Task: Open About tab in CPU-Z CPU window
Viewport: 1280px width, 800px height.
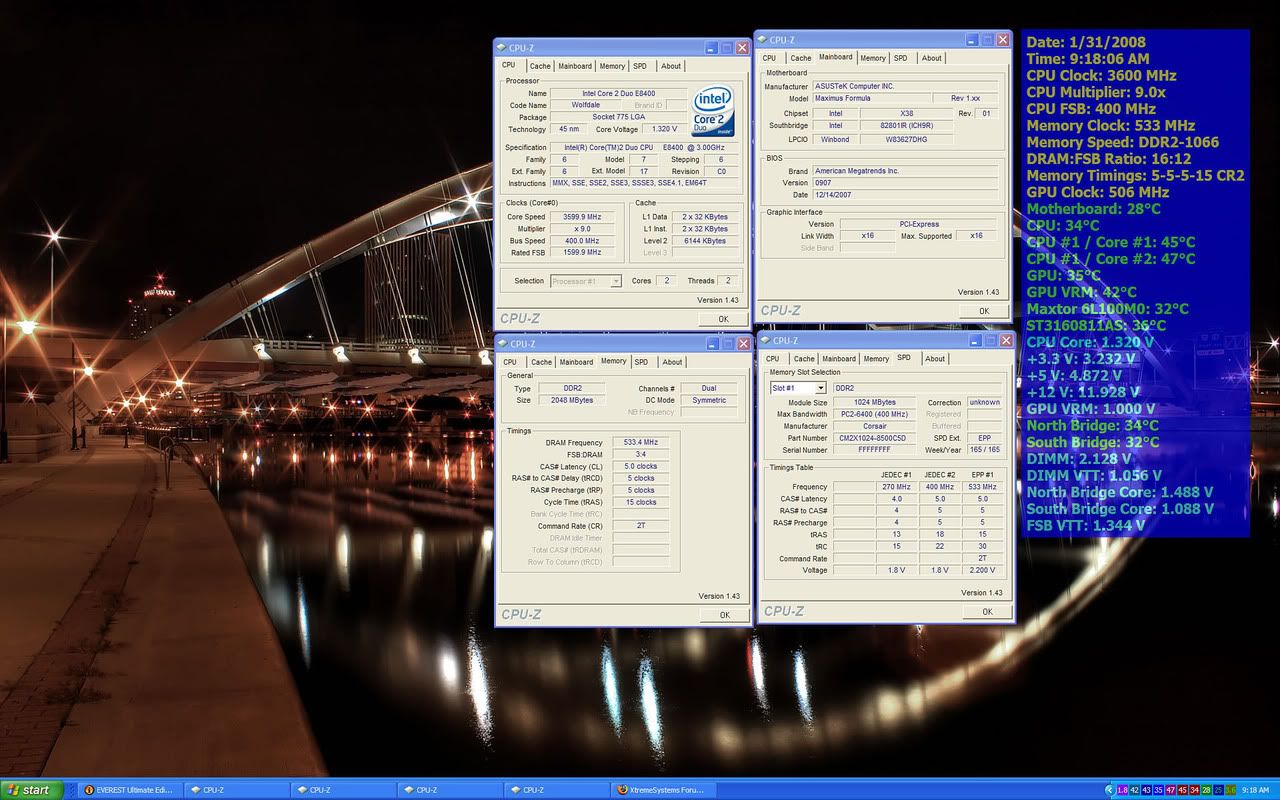Action: tap(671, 66)
